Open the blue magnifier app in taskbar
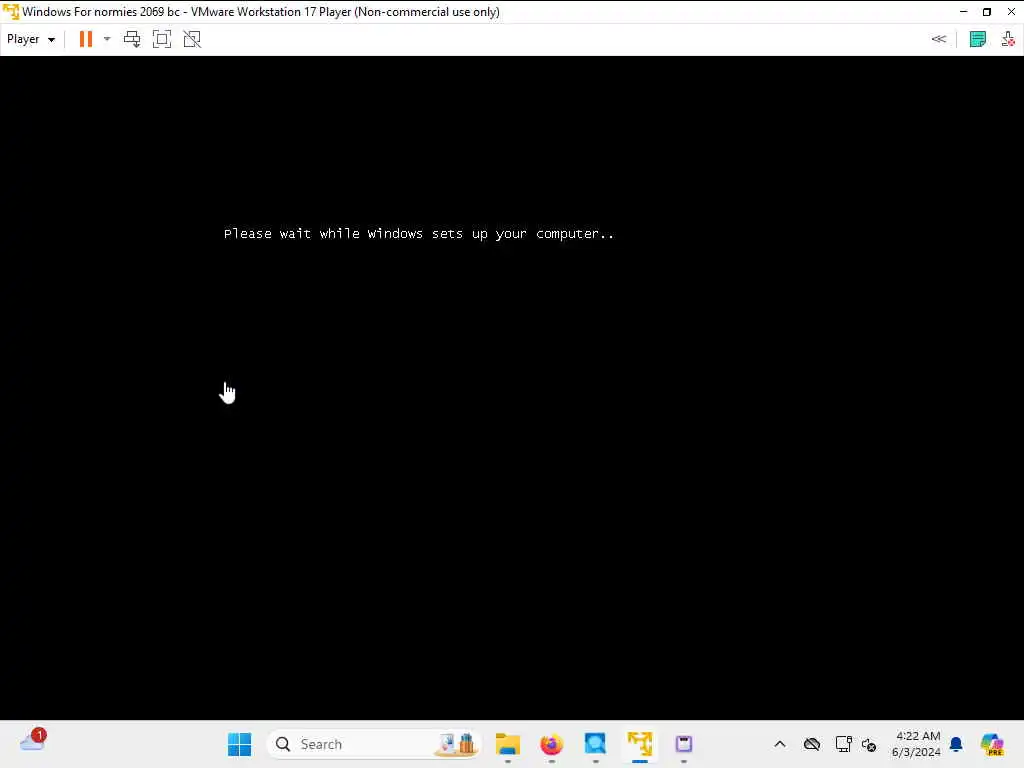The height and width of the screenshot is (768, 1024). click(x=595, y=744)
